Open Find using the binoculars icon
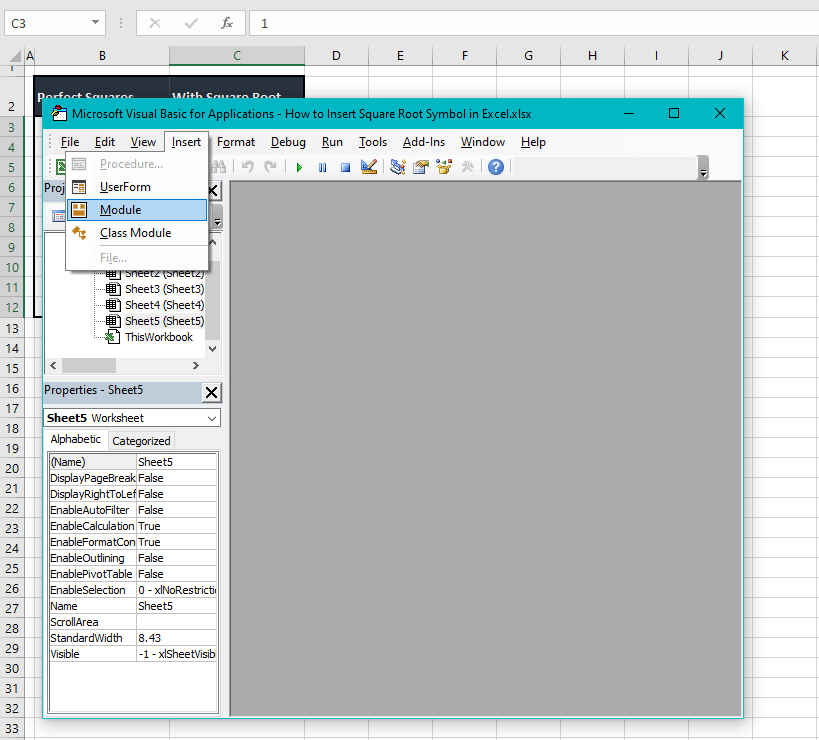Image resolution: width=819 pixels, height=740 pixels. [x=219, y=167]
